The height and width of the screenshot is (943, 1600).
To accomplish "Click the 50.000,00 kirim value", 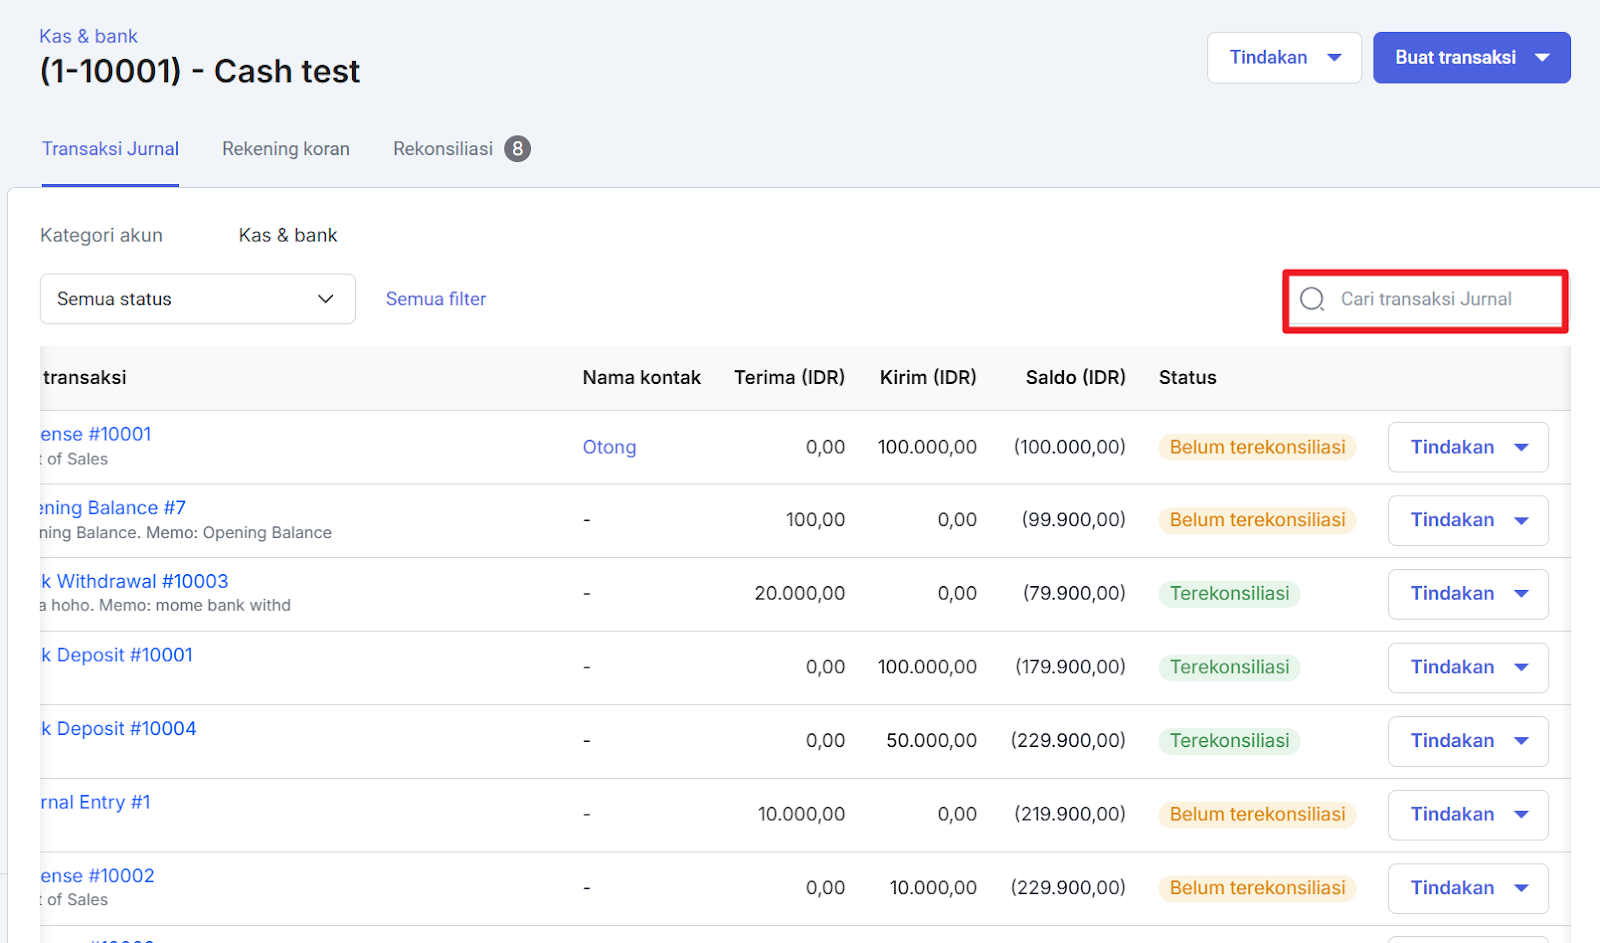I will pyautogui.click(x=931, y=741).
